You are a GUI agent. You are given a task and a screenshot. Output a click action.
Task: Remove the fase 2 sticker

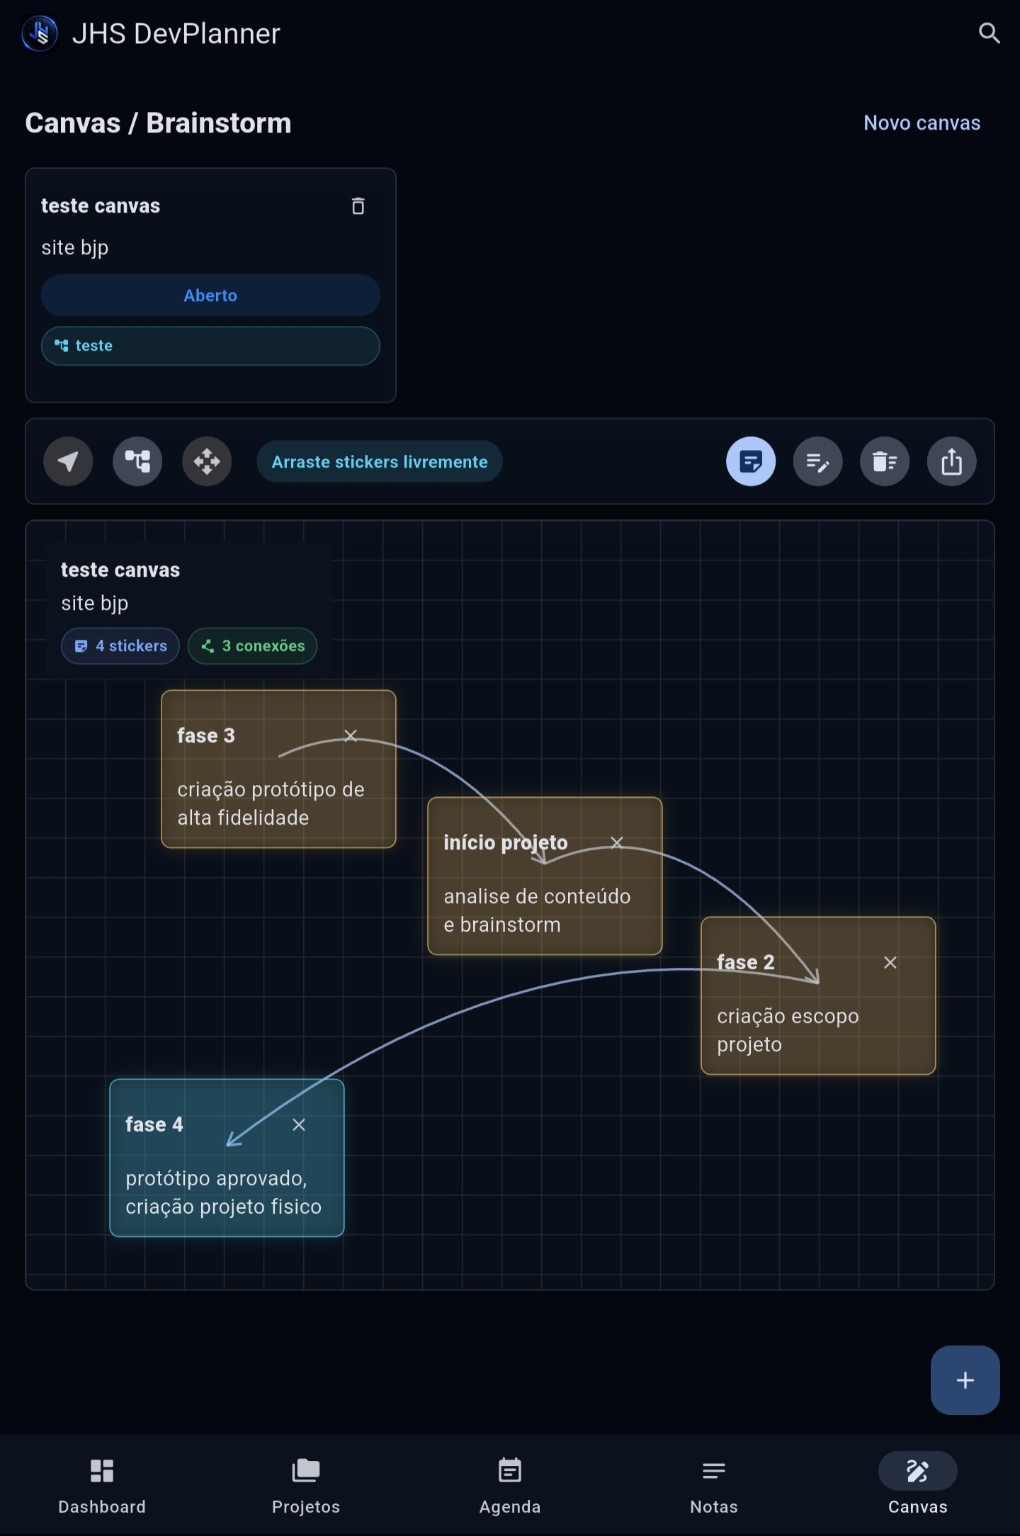tap(890, 962)
